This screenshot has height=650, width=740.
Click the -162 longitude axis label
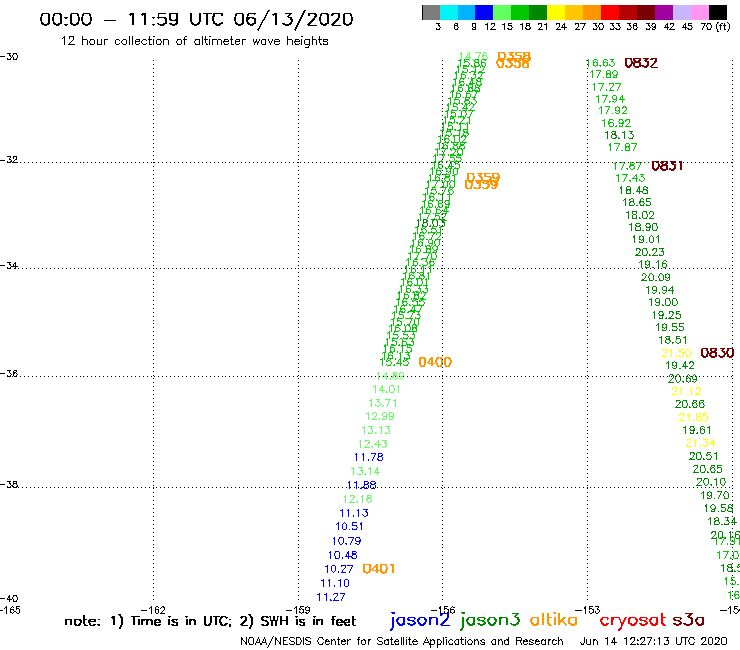tap(153, 610)
